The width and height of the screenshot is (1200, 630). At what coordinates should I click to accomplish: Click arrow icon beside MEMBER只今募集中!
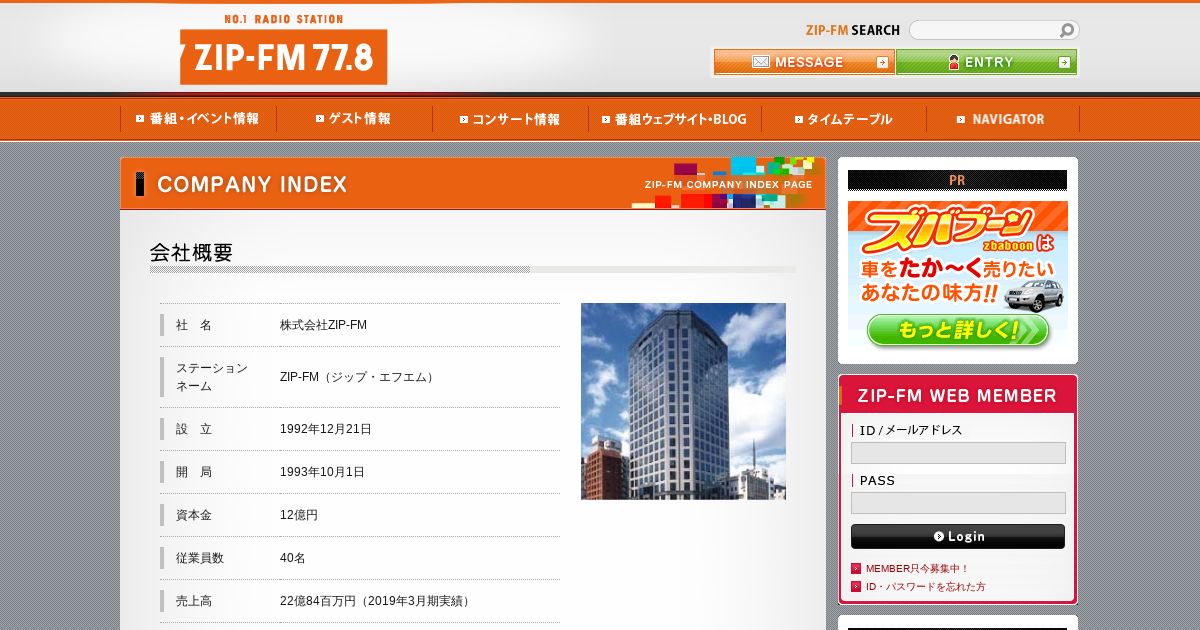click(x=856, y=569)
